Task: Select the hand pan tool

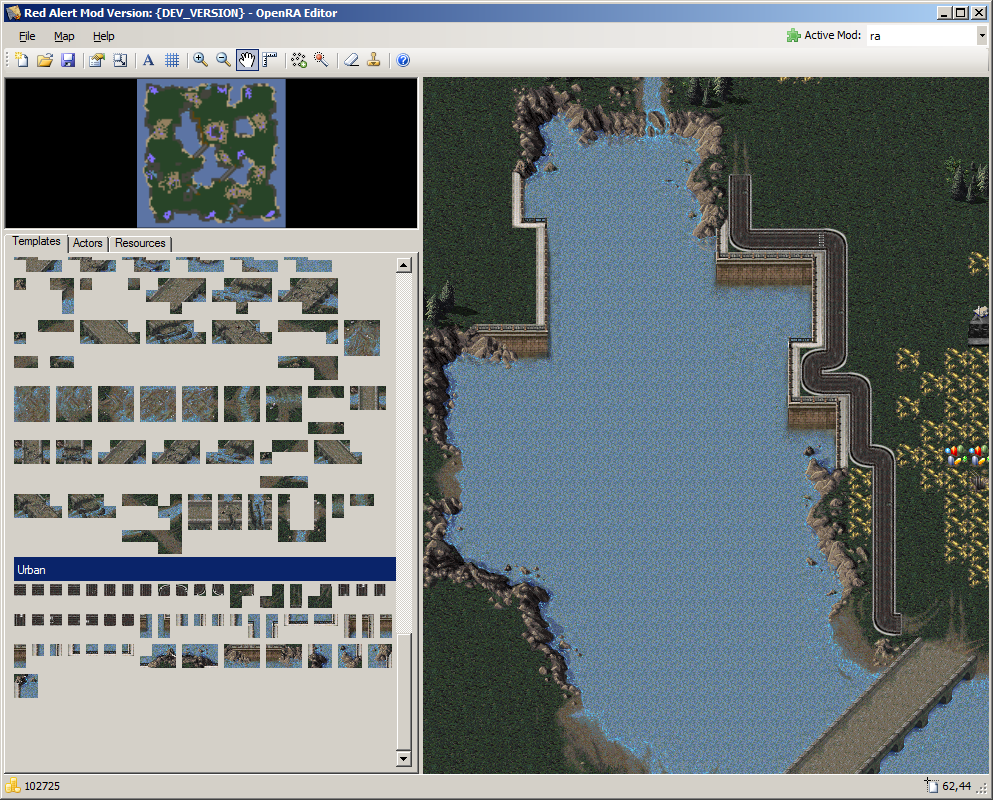Action: 247,60
